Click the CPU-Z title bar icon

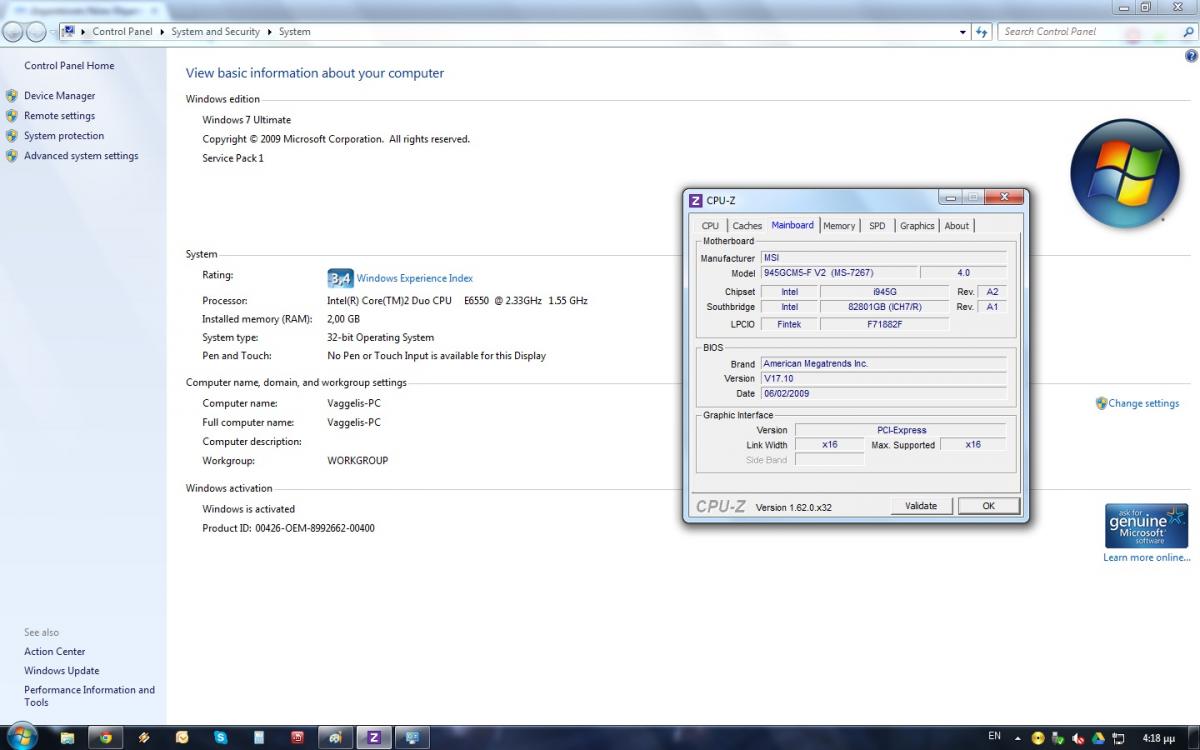[696, 201]
